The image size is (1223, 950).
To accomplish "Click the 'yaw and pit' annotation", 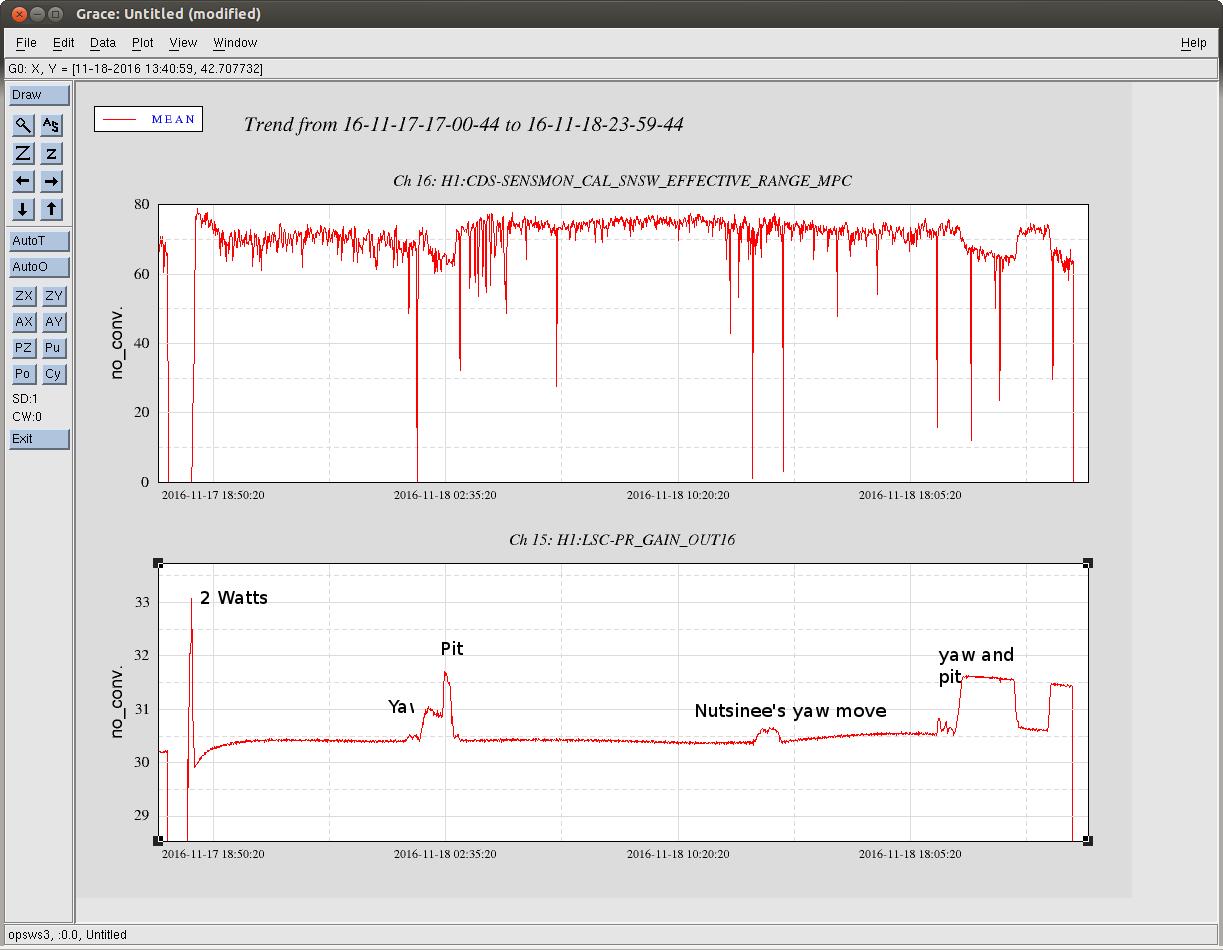I will (975, 666).
